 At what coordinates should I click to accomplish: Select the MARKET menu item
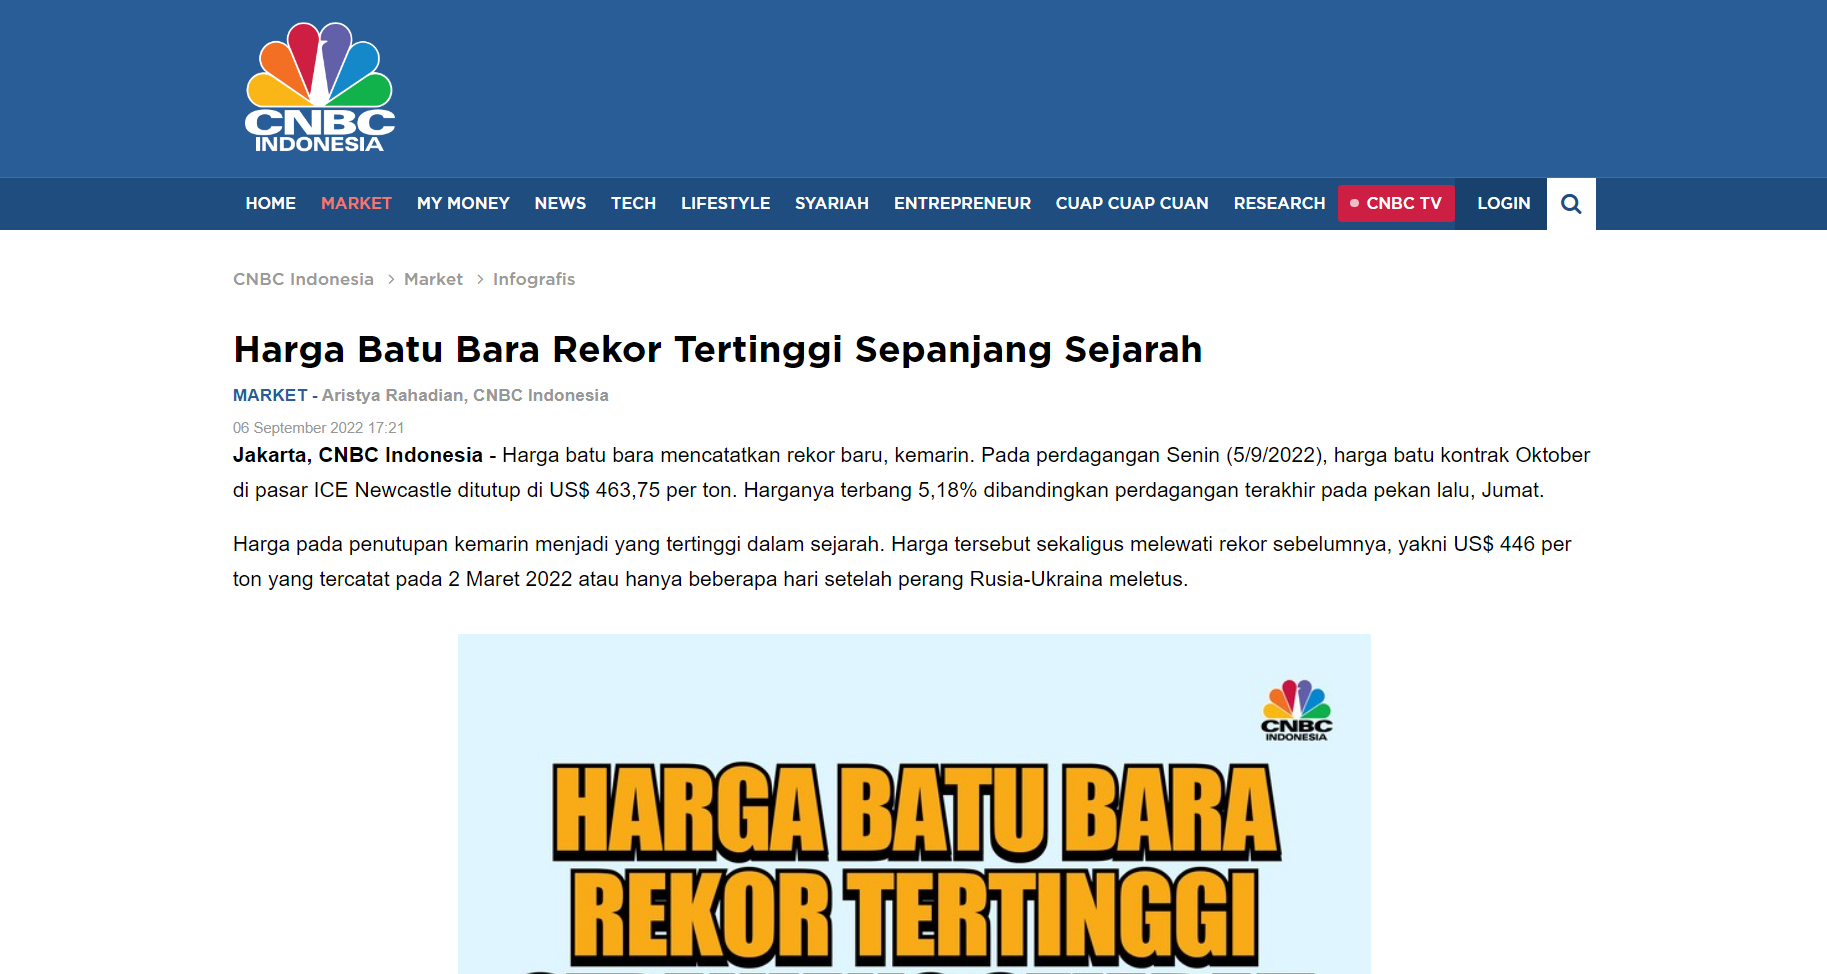(356, 203)
